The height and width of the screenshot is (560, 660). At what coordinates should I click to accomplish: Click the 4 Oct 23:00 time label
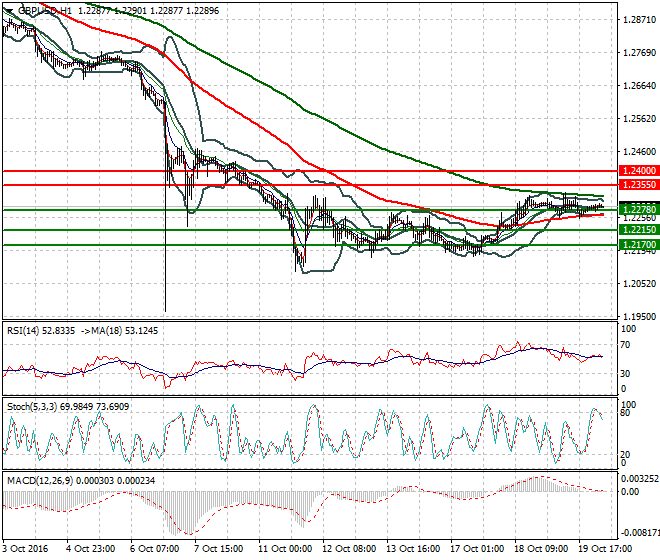90,549
